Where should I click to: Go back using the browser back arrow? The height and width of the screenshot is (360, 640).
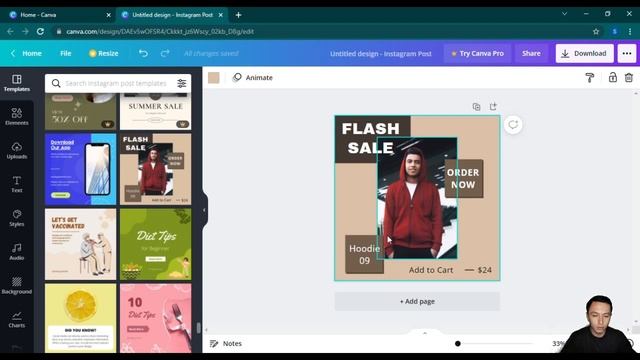(x=10, y=31)
